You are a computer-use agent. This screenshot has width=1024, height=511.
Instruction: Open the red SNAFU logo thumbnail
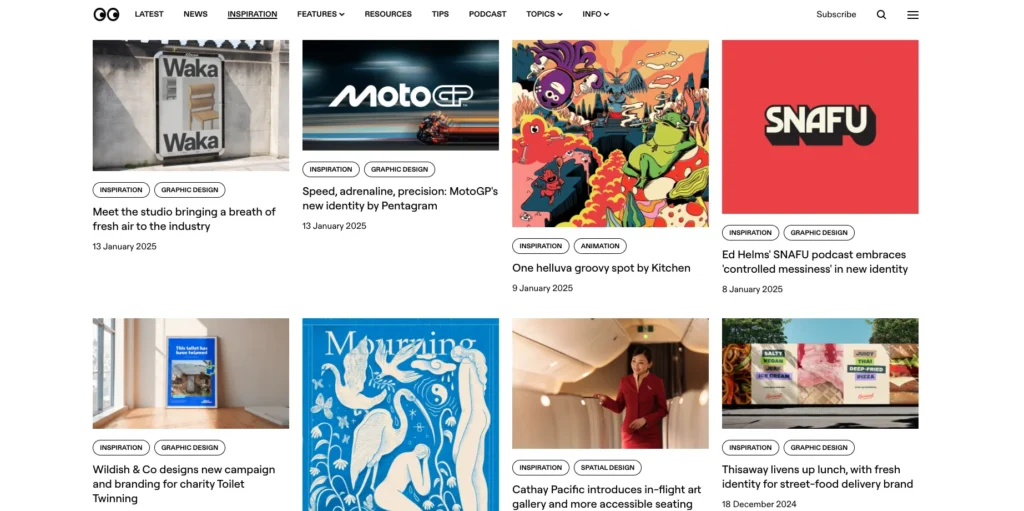820,127
